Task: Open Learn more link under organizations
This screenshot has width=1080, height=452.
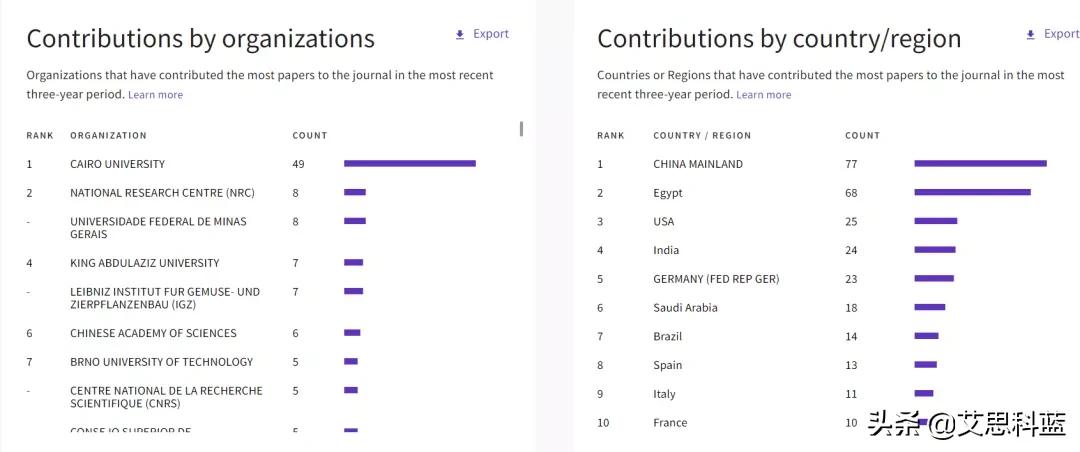Action: (155, 95)
